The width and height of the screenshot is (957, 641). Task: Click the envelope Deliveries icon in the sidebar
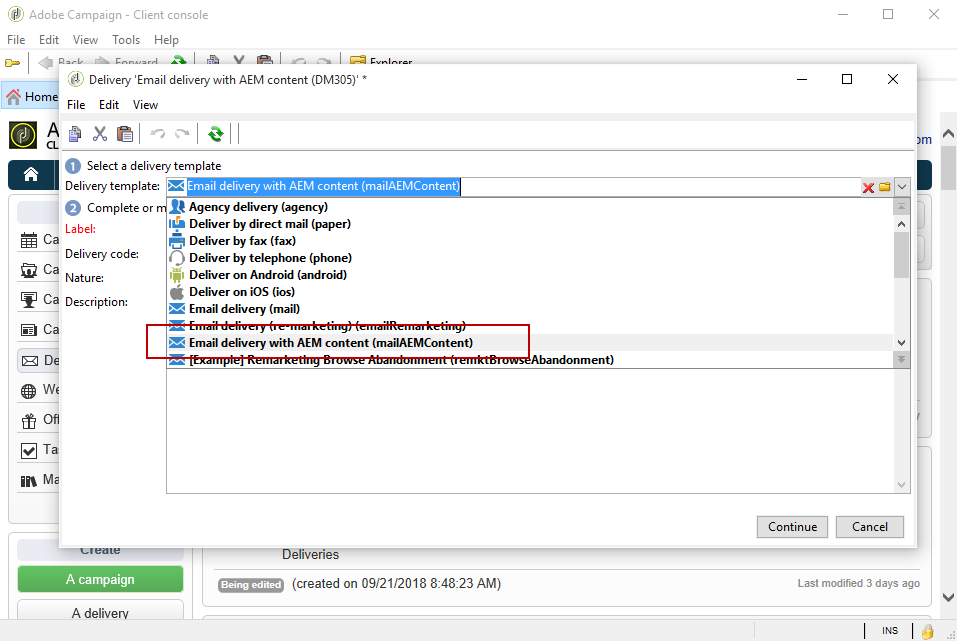[29, 361]
